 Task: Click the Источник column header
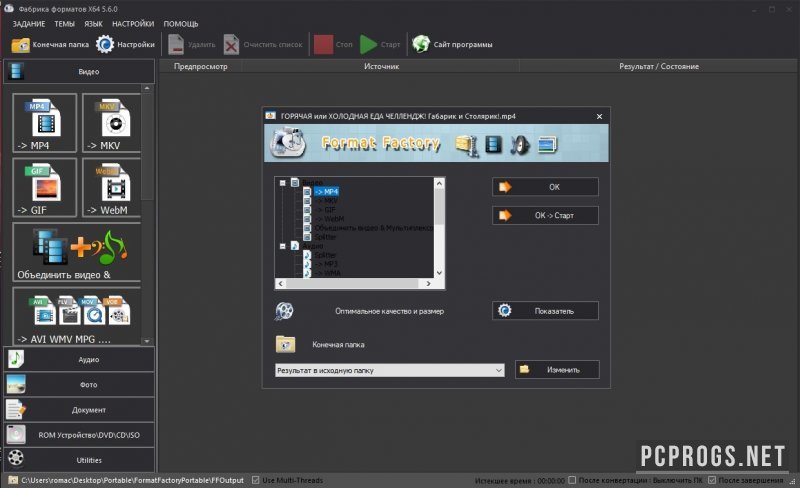(x=381, y=66)
